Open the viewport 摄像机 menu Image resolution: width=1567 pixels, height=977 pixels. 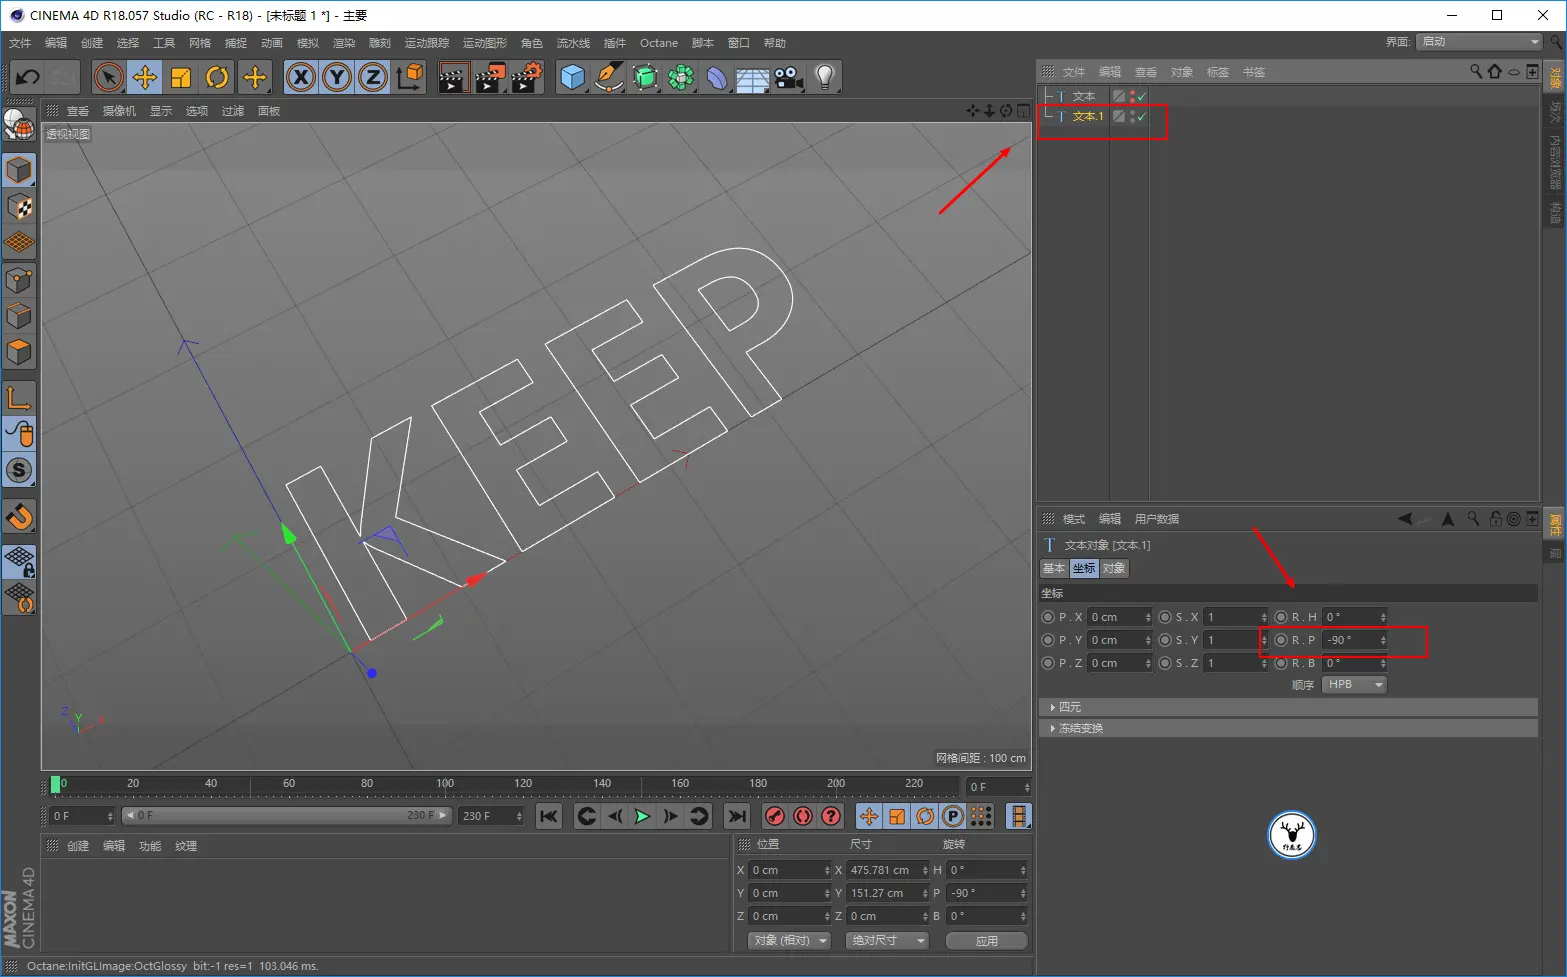point(119,111)
